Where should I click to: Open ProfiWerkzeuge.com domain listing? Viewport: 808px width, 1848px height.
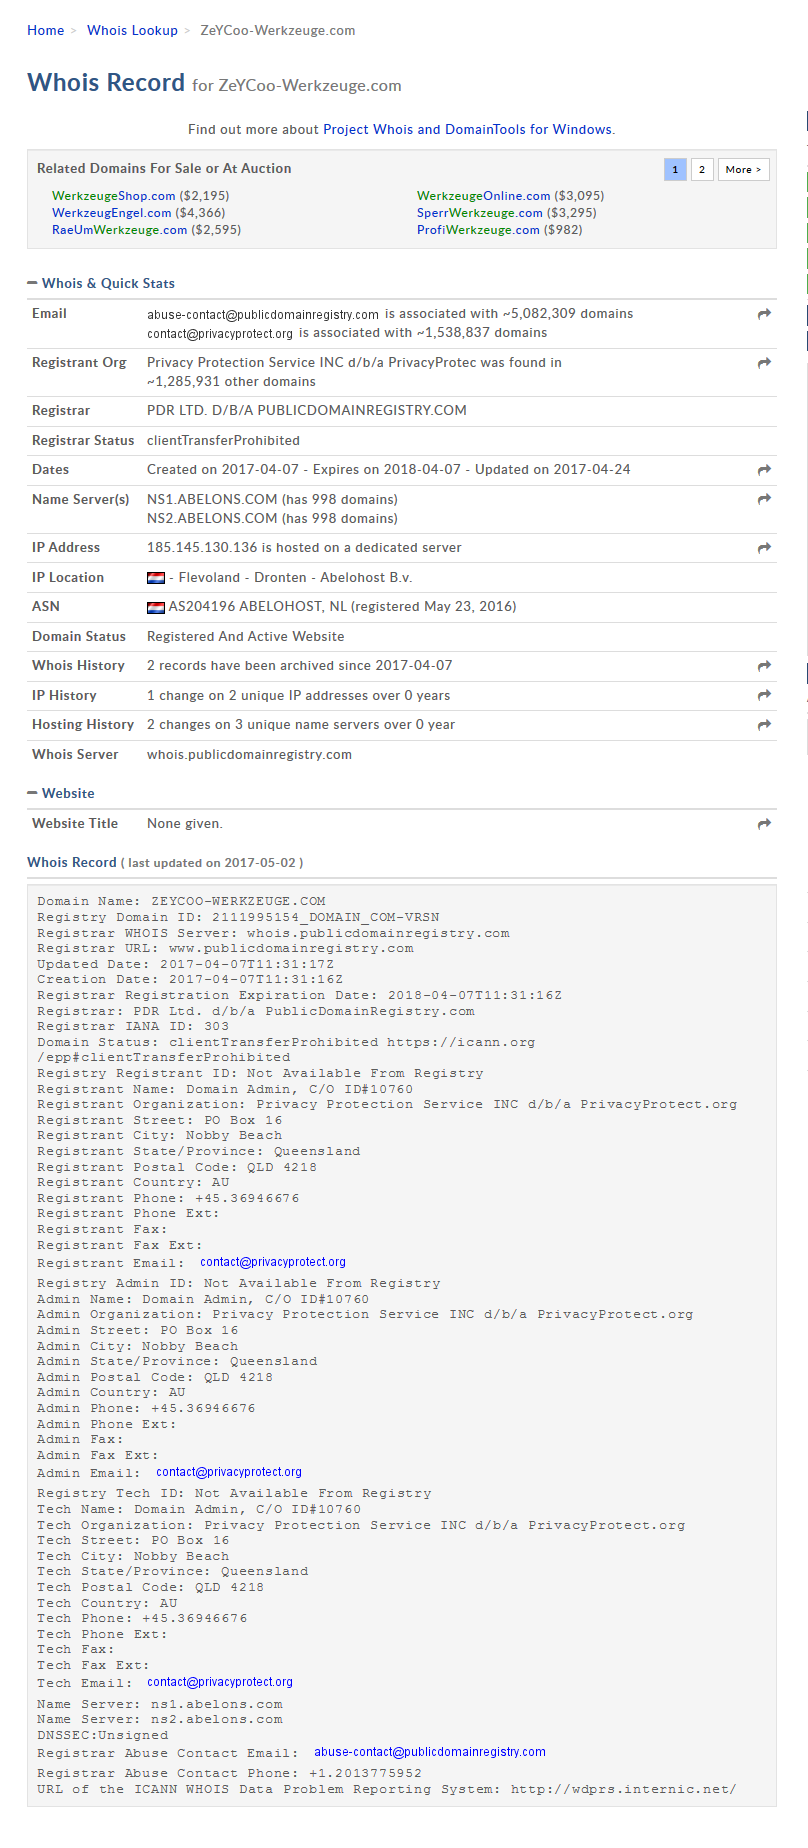(478, 230)
